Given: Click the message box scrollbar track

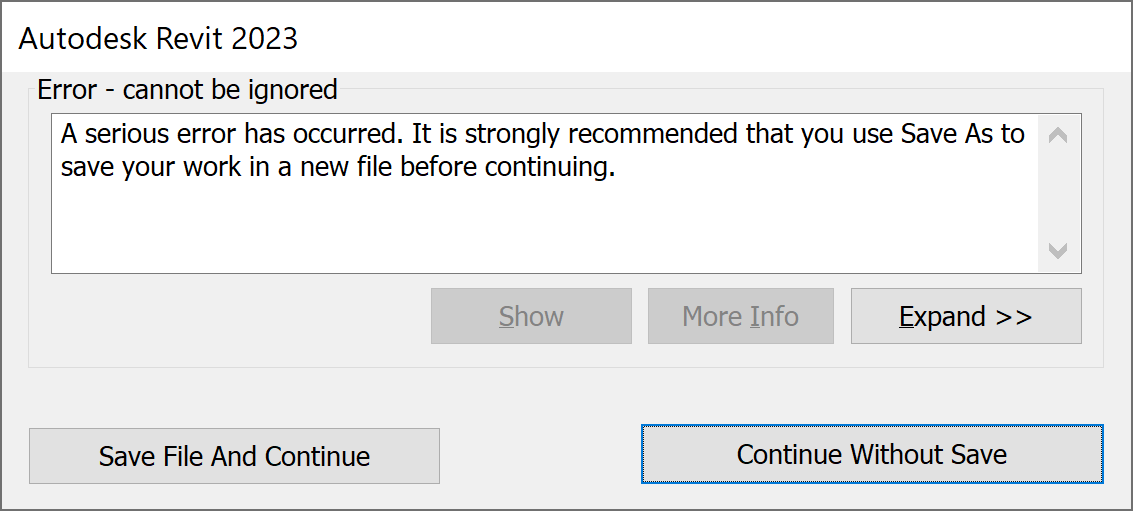Looking at the screenshot, I should (1059, 192).
